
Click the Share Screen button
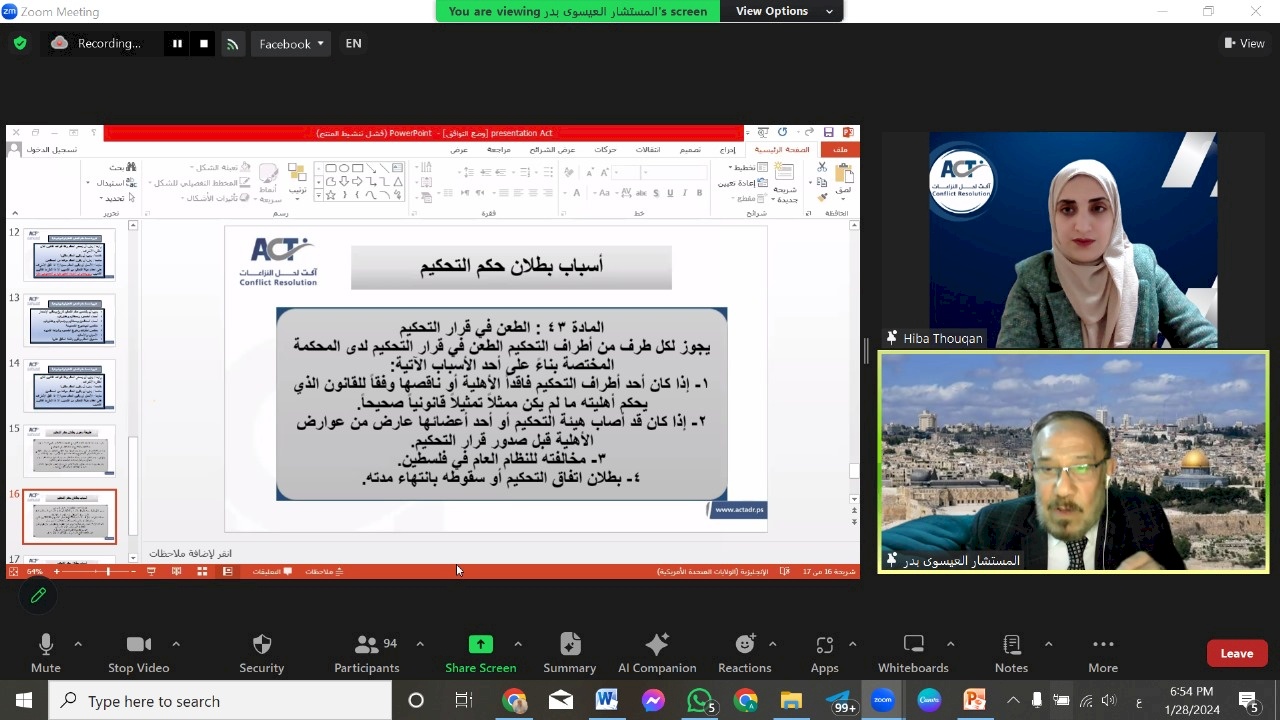481,653
